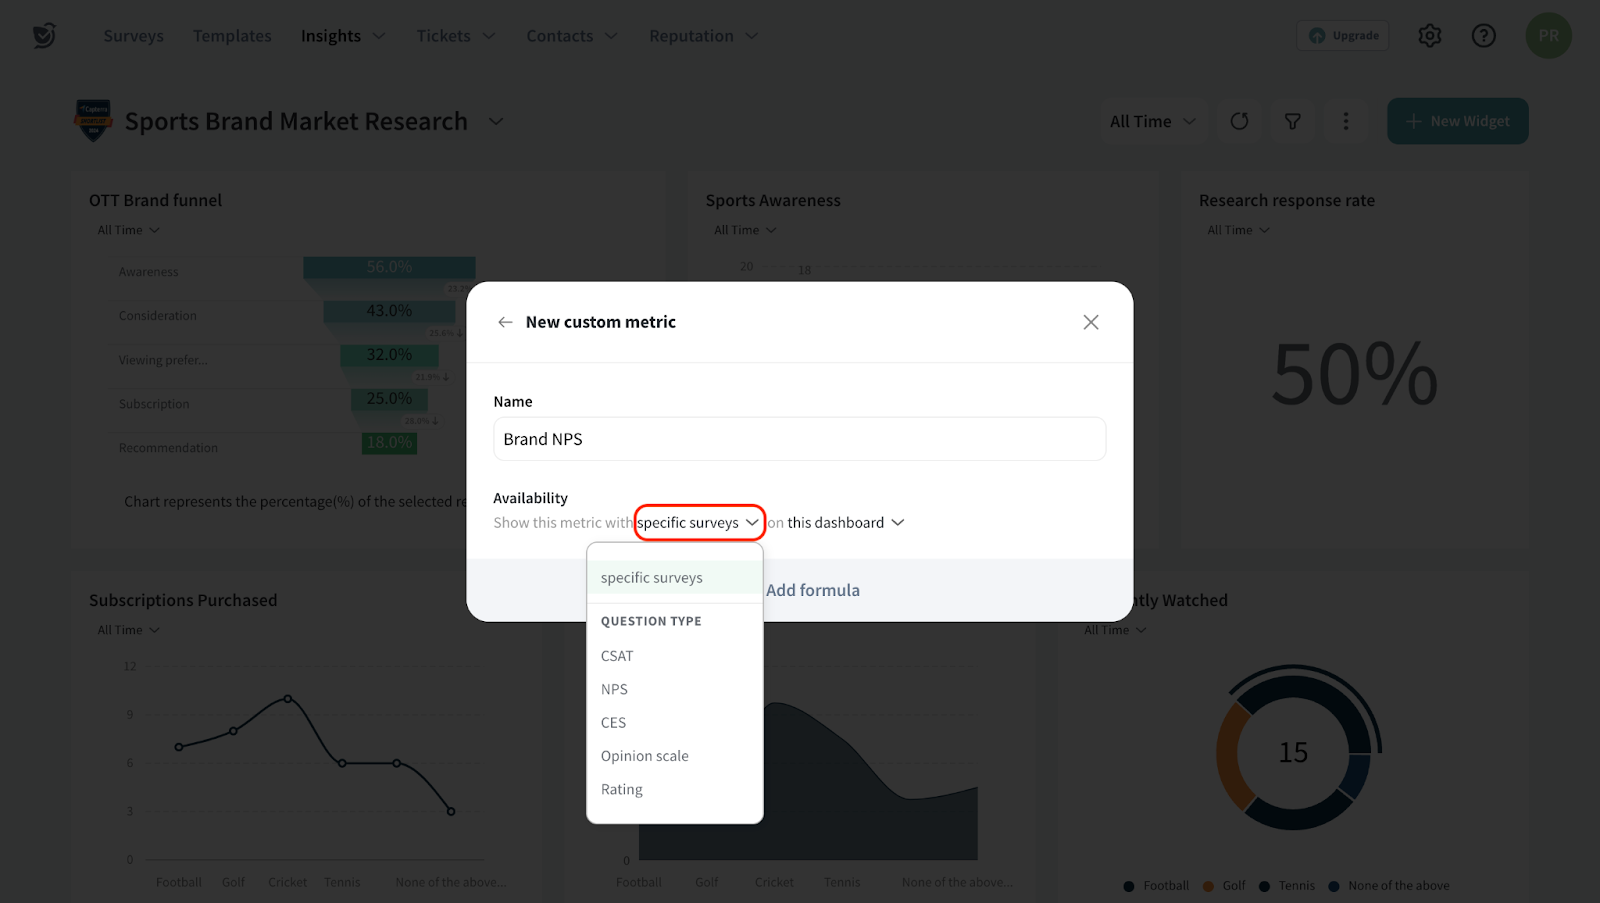Click Add formula
The height and width of the screenshot is (903, 1600).
coord(813,590)
